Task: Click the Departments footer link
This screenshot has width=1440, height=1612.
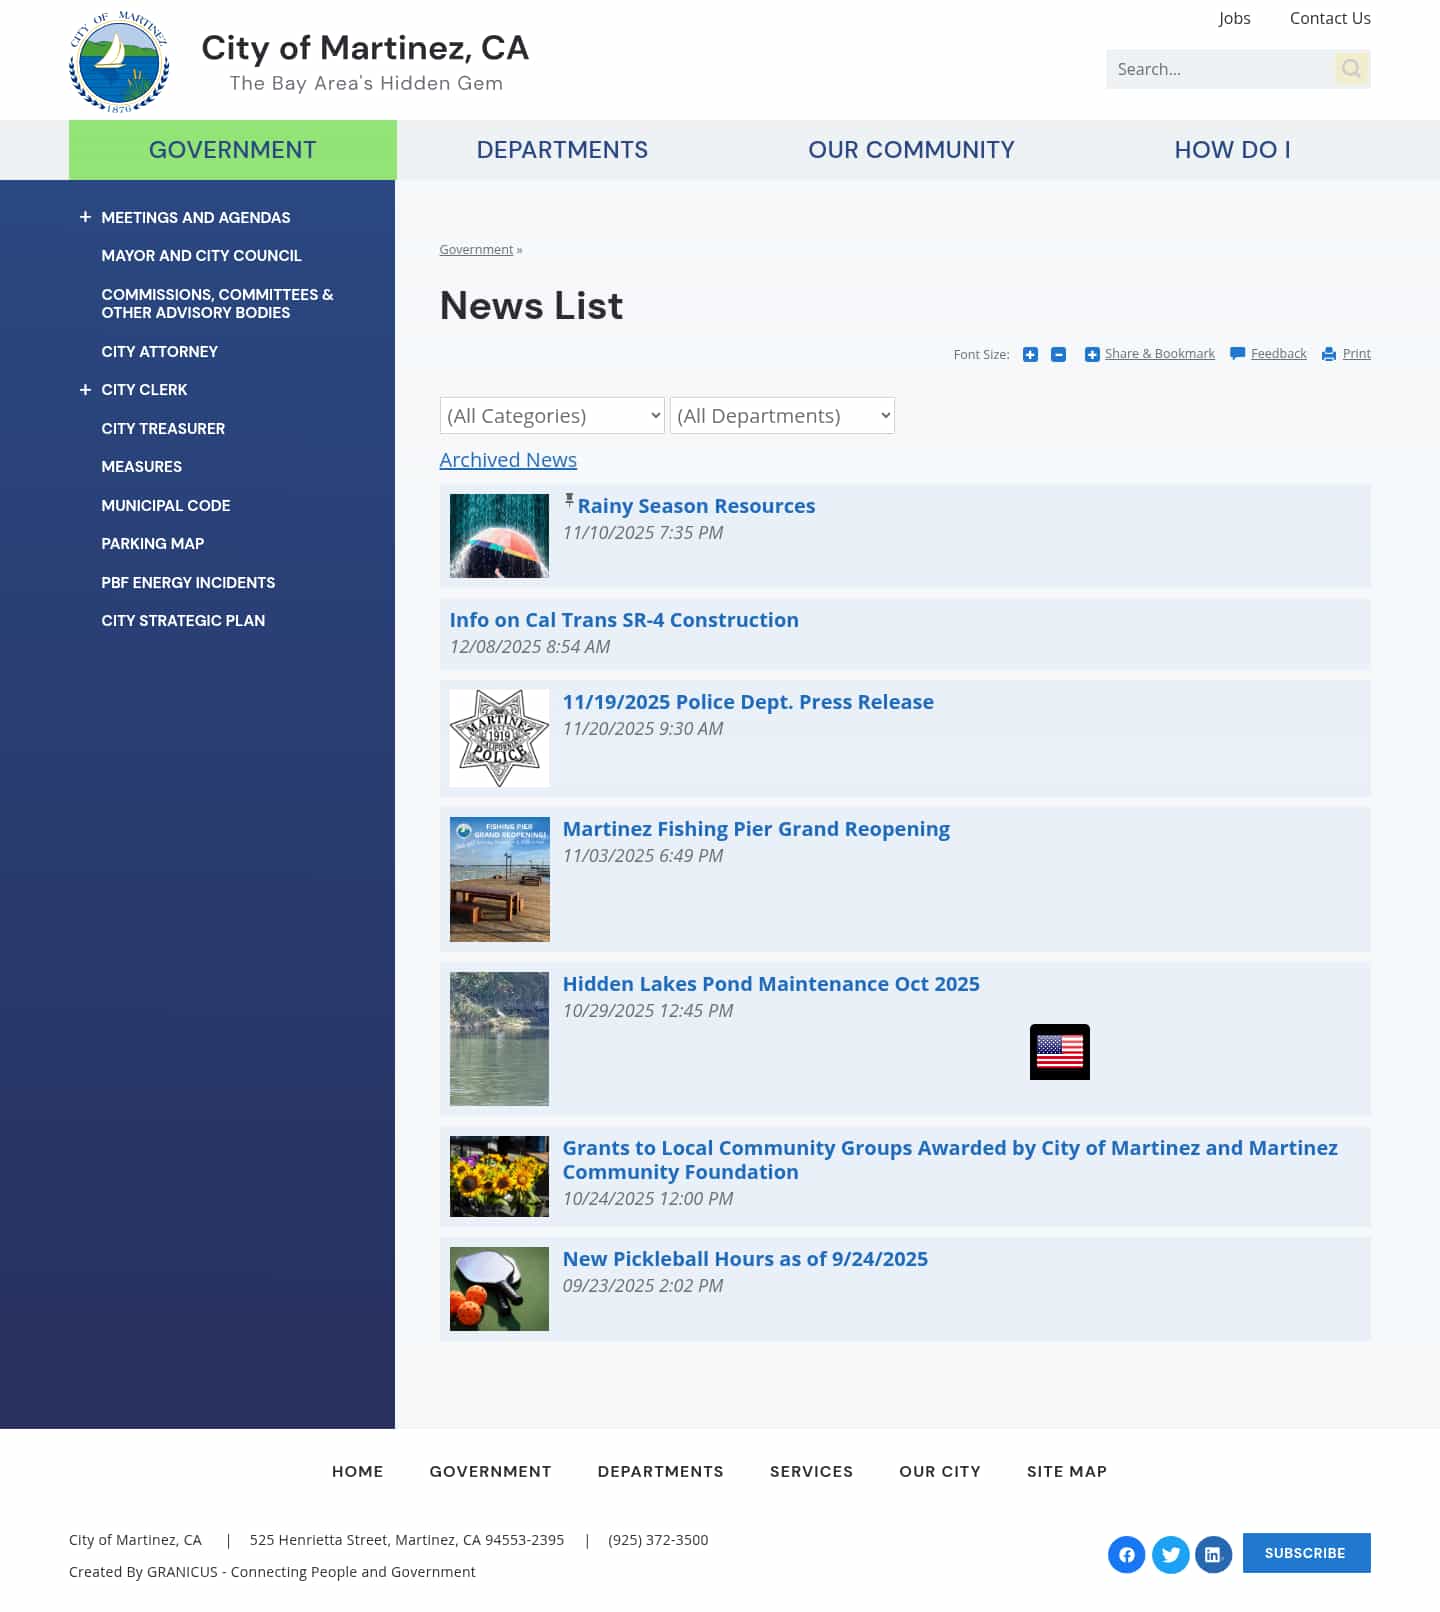Action: coord(660,1472)
